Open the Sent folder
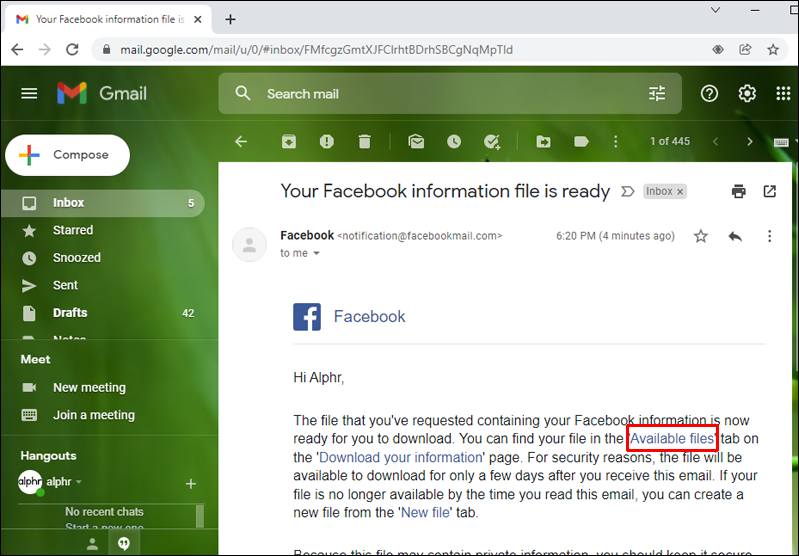 [x=102, y=285]
